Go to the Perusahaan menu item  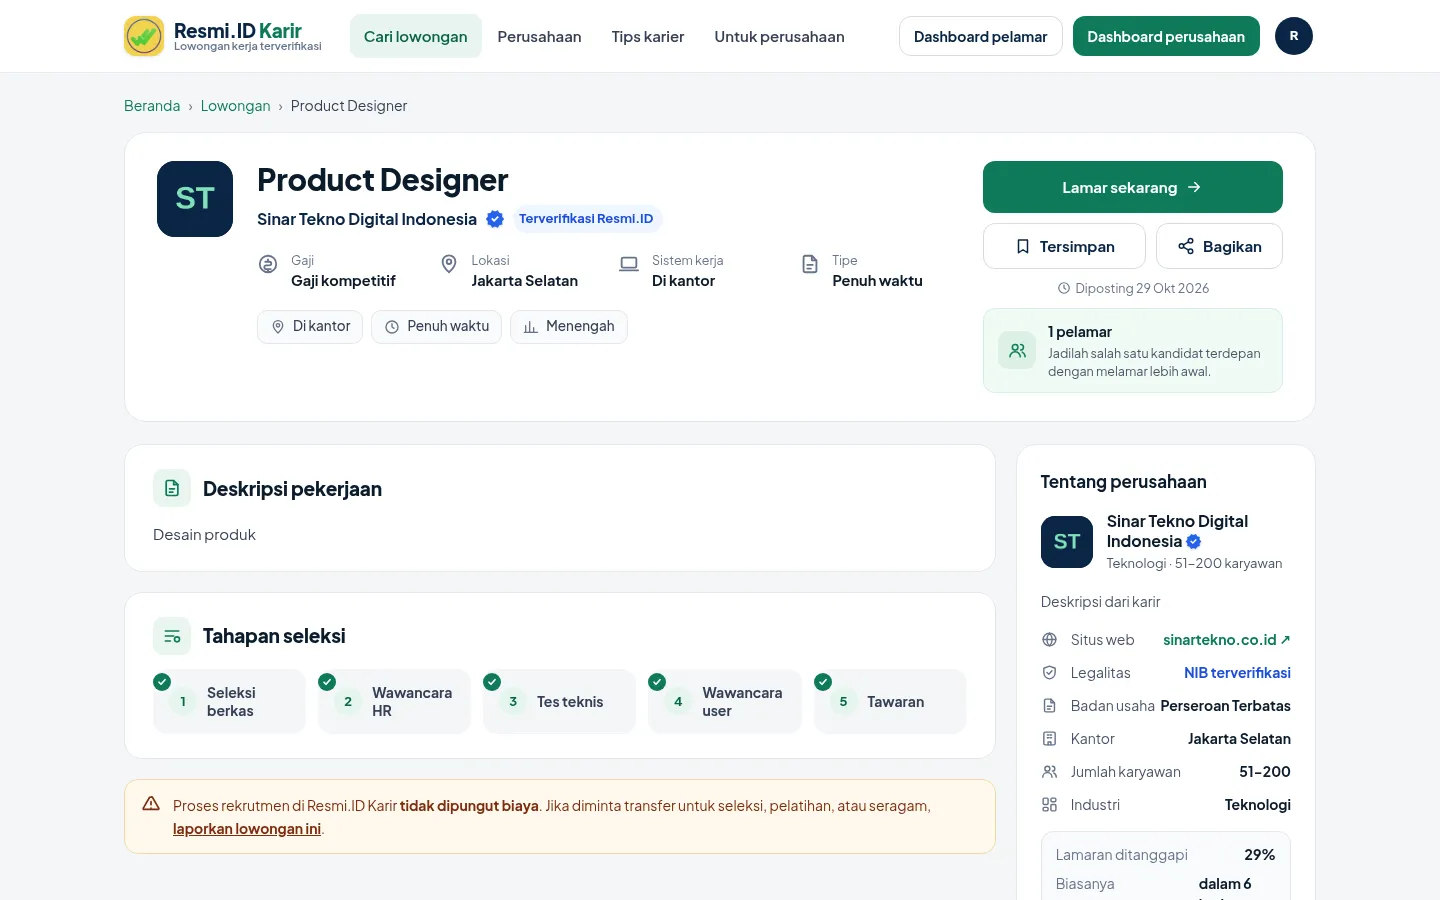539,36
